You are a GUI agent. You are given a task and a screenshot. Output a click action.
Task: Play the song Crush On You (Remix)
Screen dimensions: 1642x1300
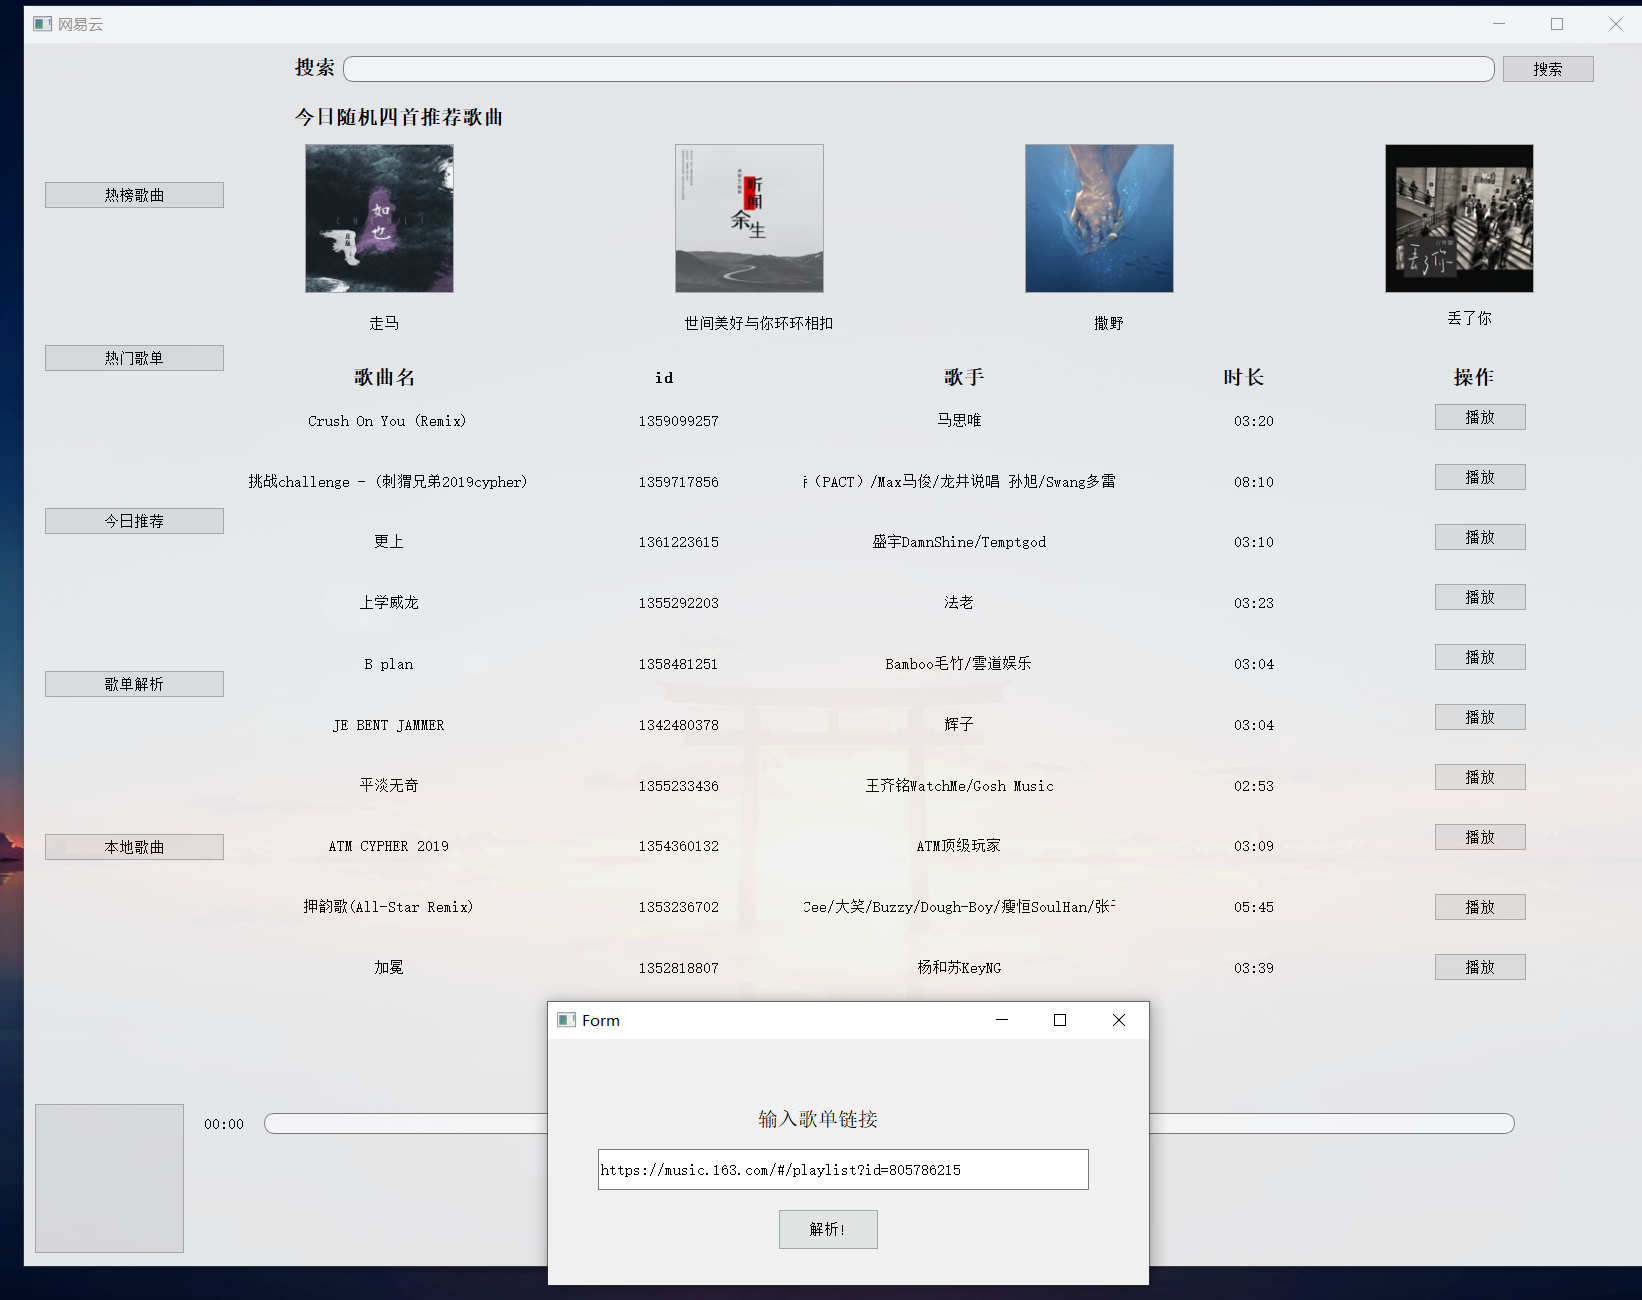1479,417
